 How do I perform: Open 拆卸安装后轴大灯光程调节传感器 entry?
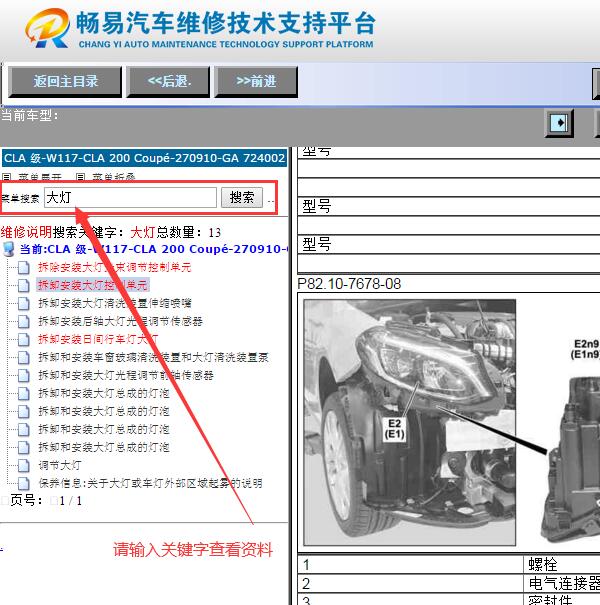(120, 321)
